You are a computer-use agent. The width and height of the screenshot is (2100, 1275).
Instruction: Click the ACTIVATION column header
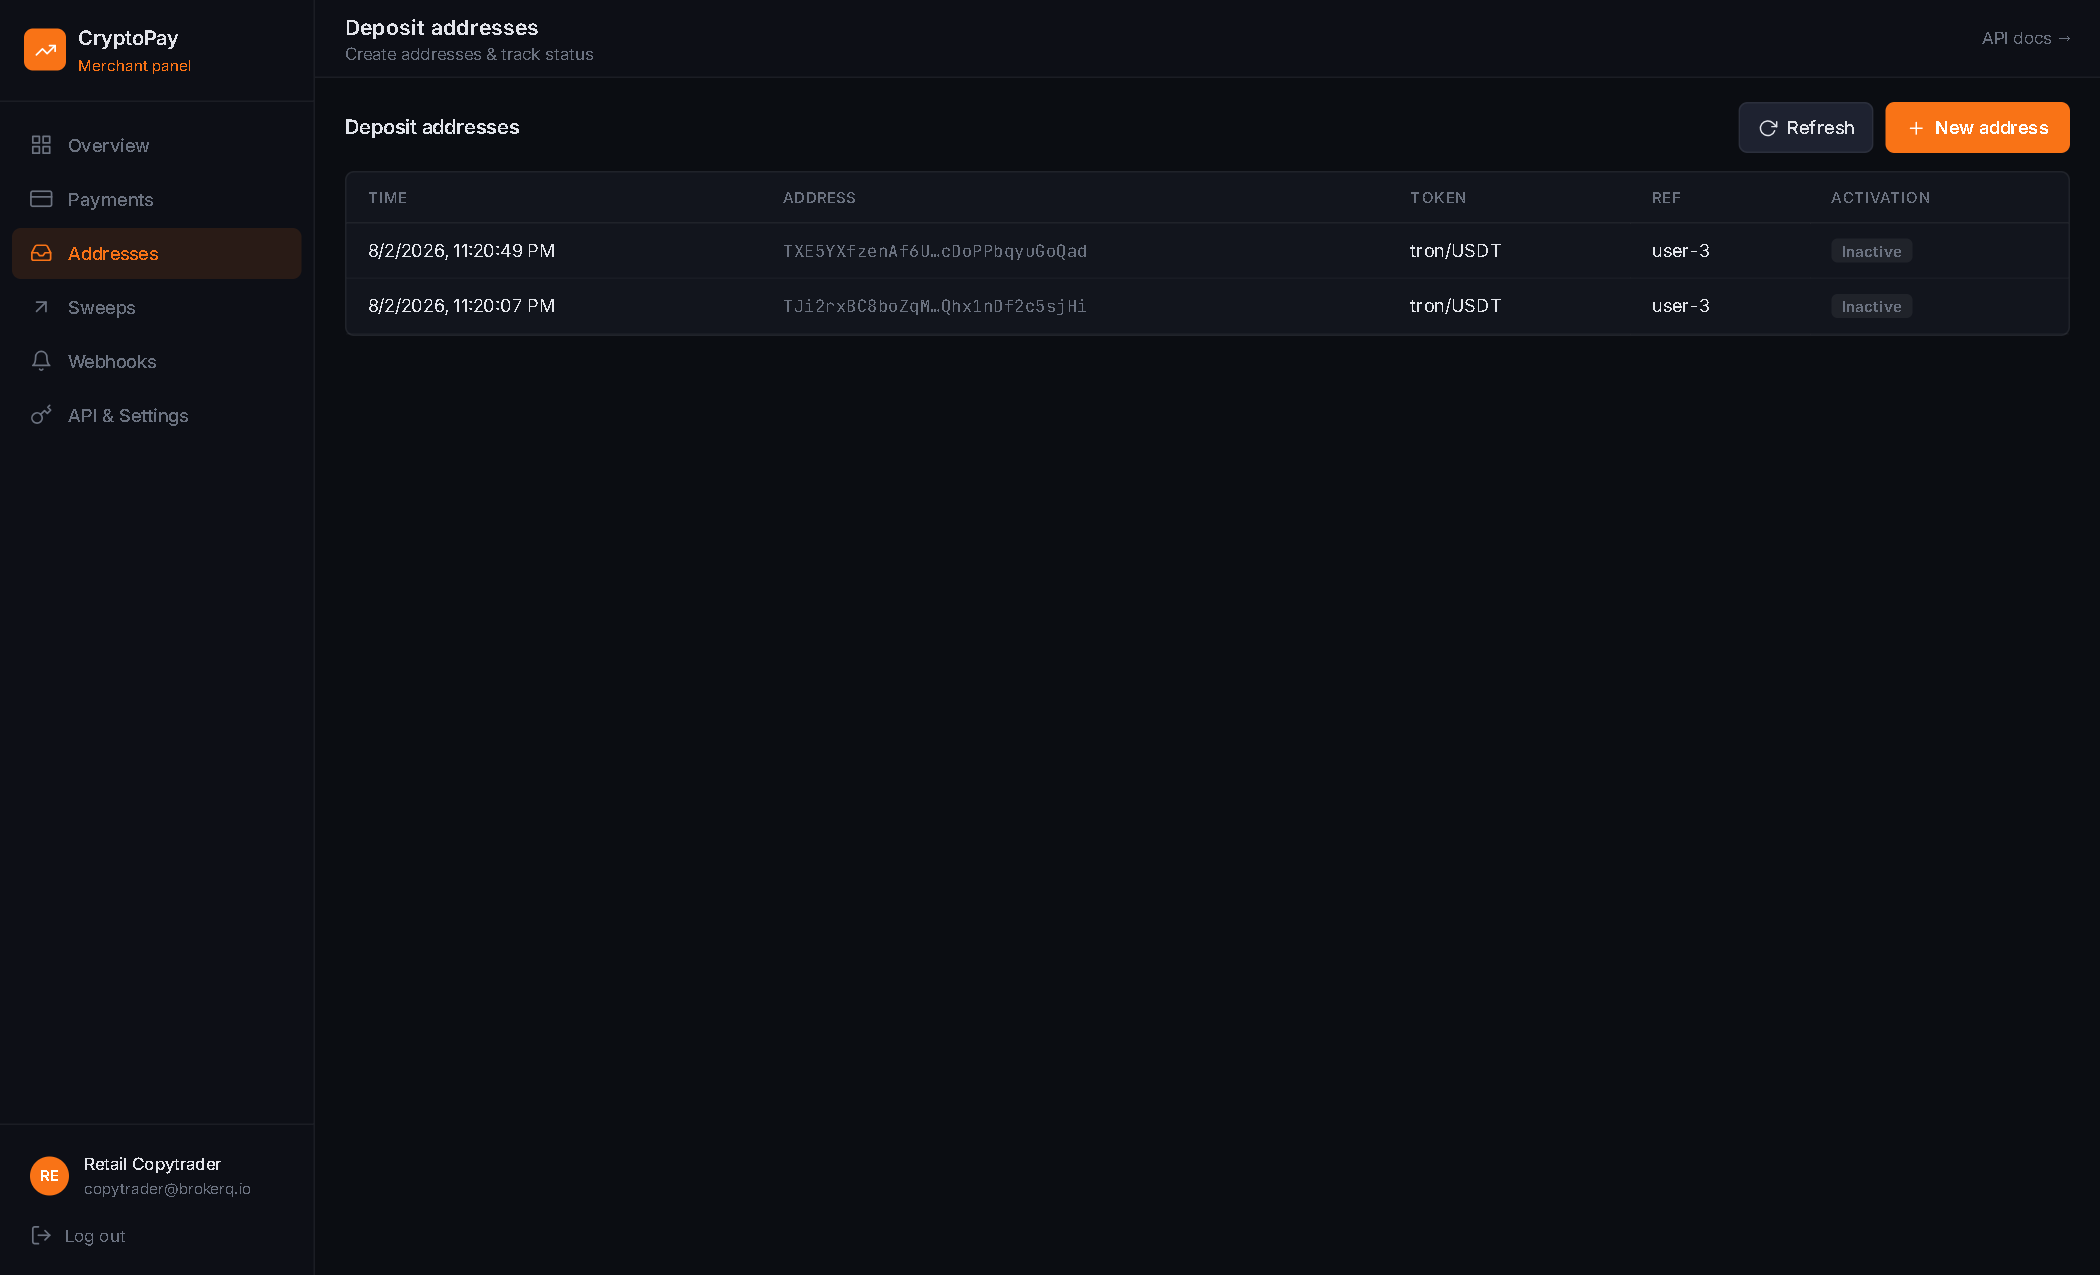click(1880, 198)
